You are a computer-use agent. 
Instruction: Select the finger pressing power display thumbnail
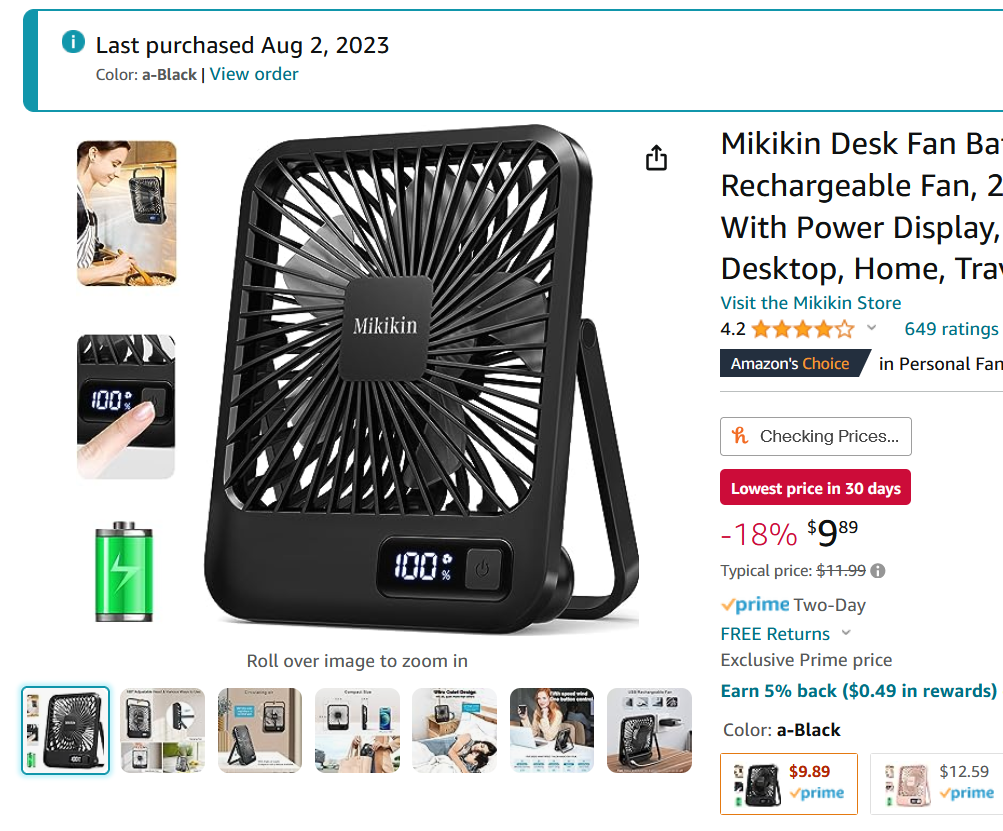(x=126, y=406)
